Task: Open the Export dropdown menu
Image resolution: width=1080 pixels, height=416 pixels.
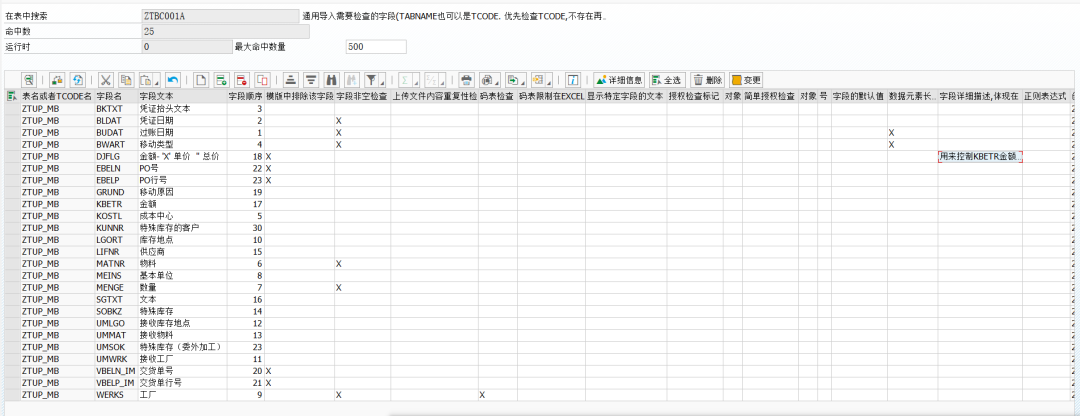Action: tap(515, 79)
